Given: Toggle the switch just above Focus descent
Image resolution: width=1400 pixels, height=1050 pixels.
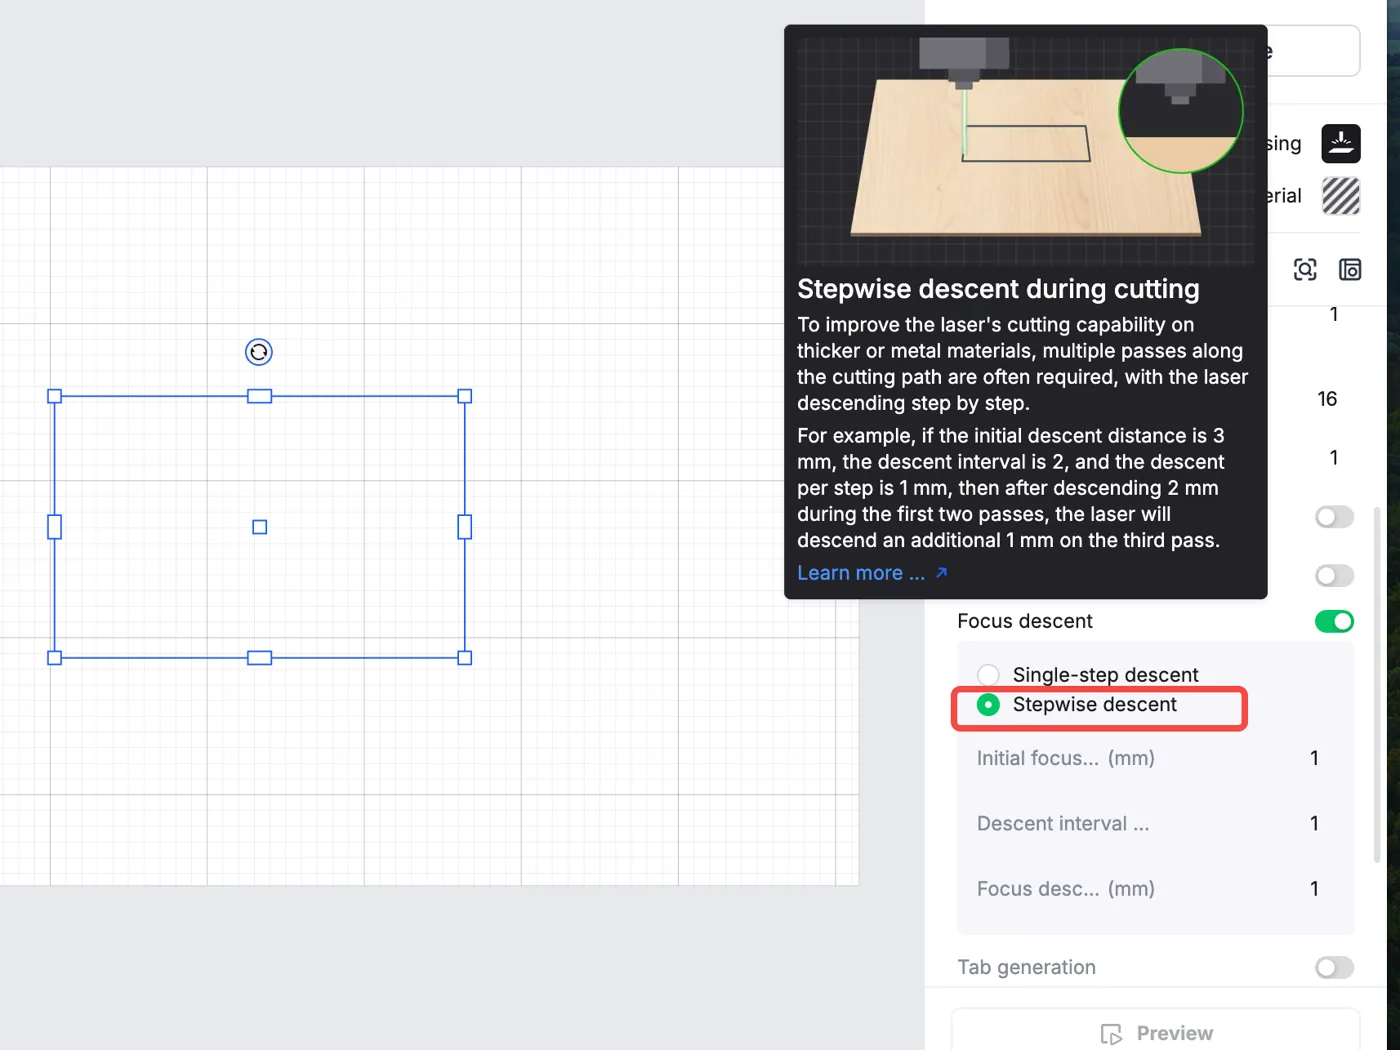Looking at the screenshot, I should pos(1334,576).
